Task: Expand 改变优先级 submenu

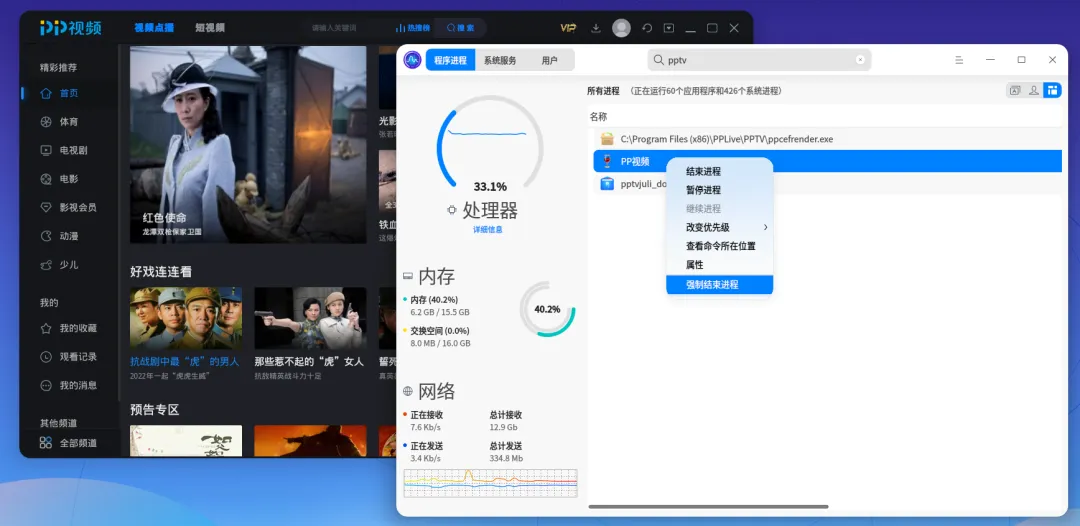Action: (x=719, y=227)
